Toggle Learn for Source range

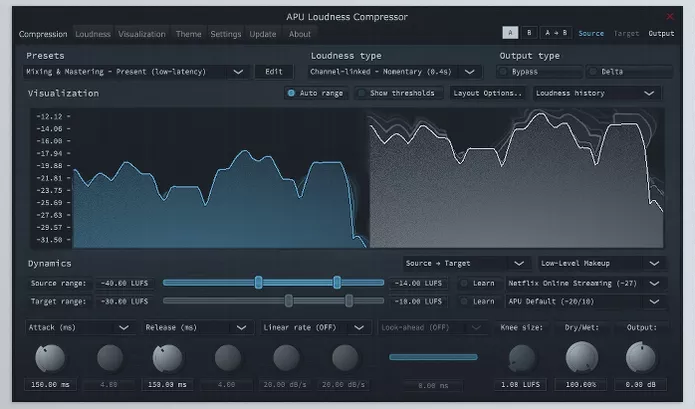[479, 283]
